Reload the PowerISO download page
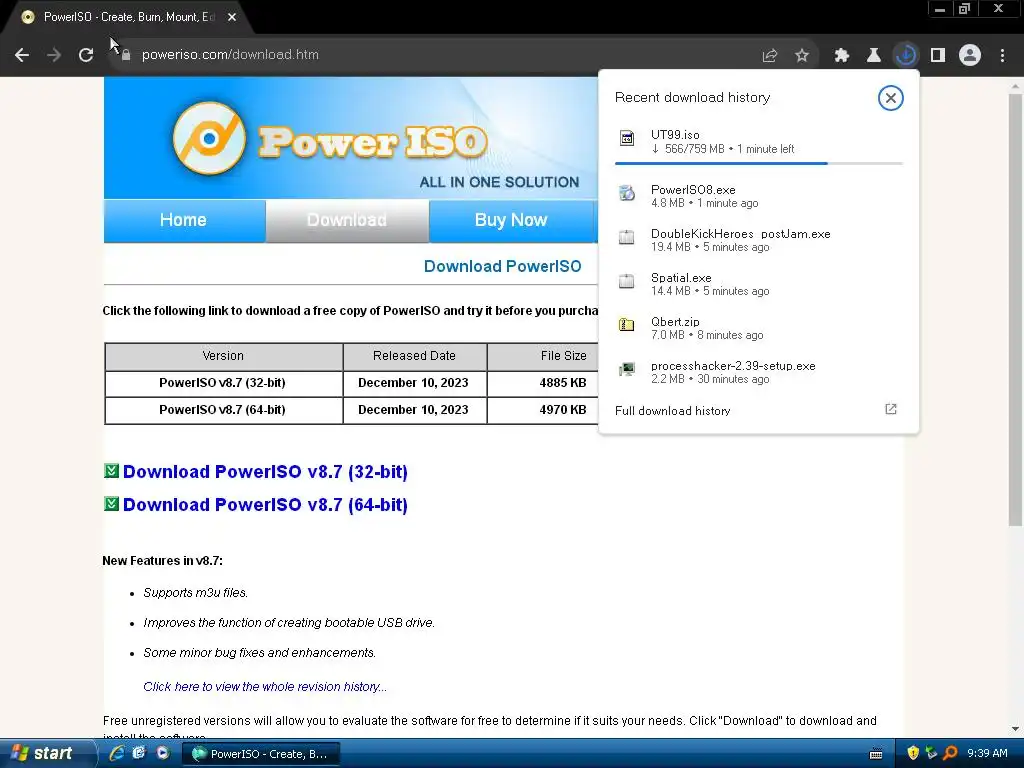This screenshot has width=1024, height=768. pos(86,55)
